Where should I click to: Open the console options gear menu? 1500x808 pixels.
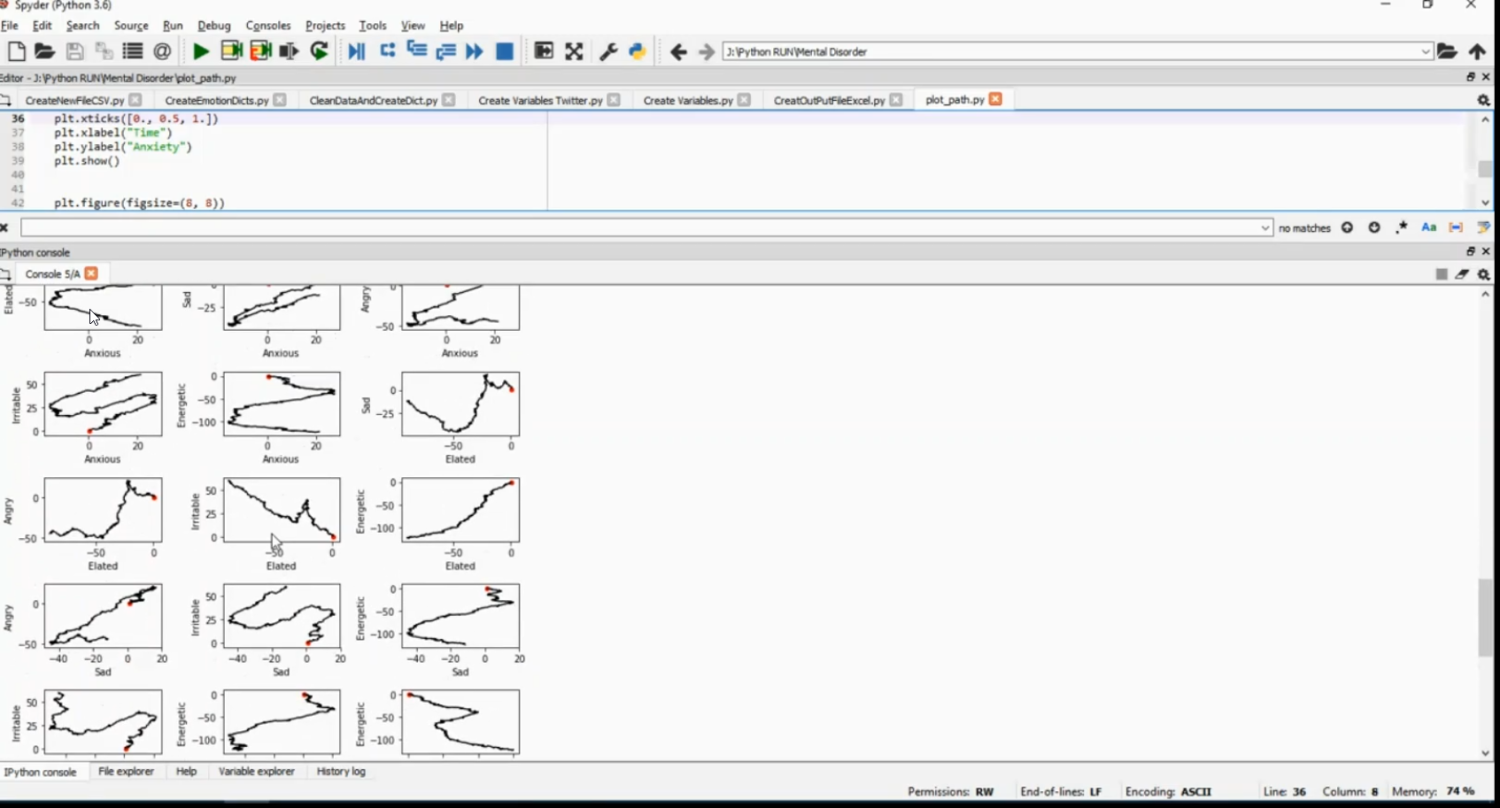tap(1484, 274)
